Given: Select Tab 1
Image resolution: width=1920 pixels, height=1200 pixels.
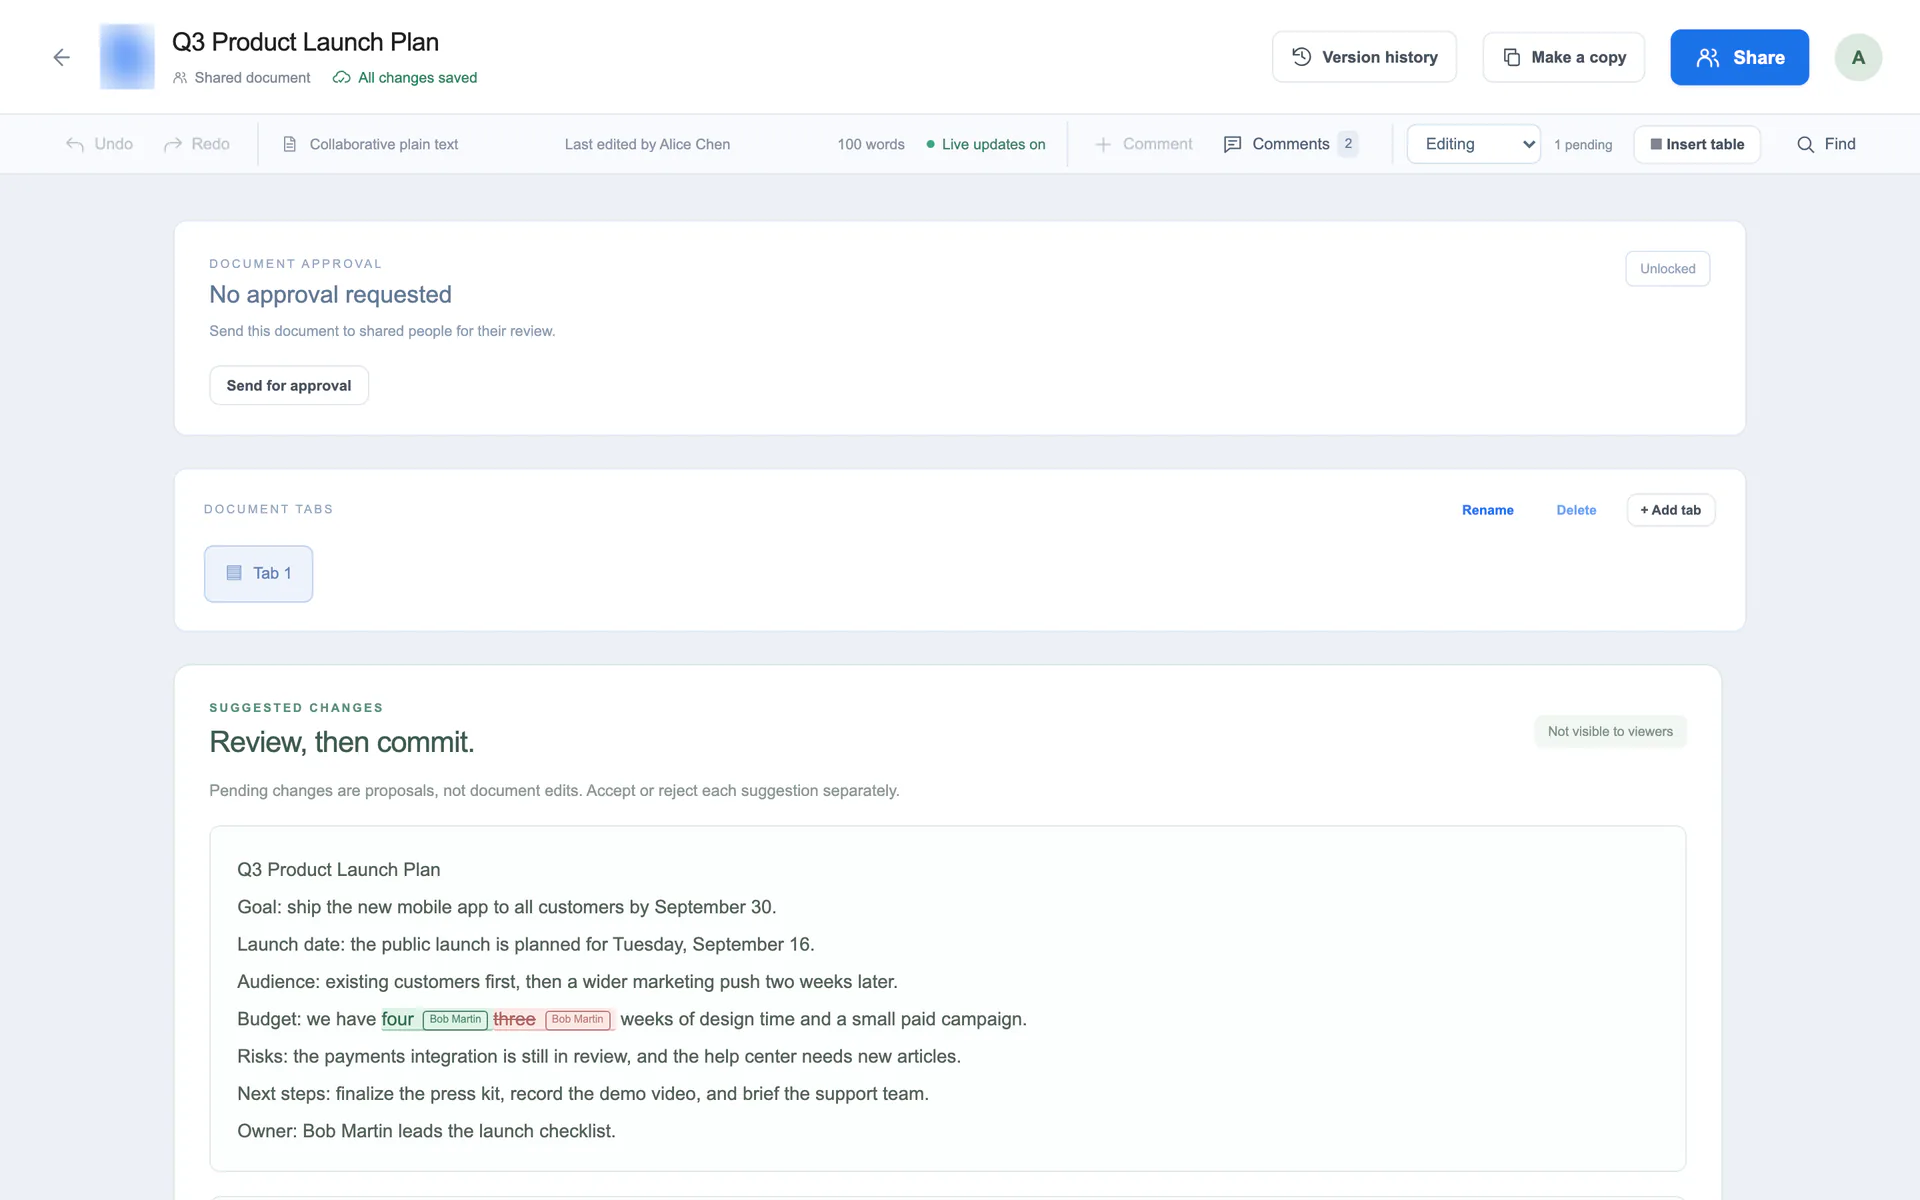Looking at the screenshot, I should tap(258, 573).
